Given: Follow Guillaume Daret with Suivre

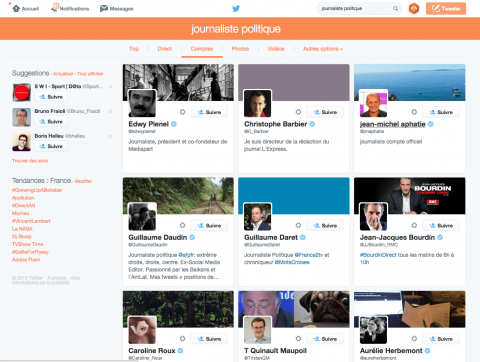Looking at the screenshot, I should coord(325,225).
